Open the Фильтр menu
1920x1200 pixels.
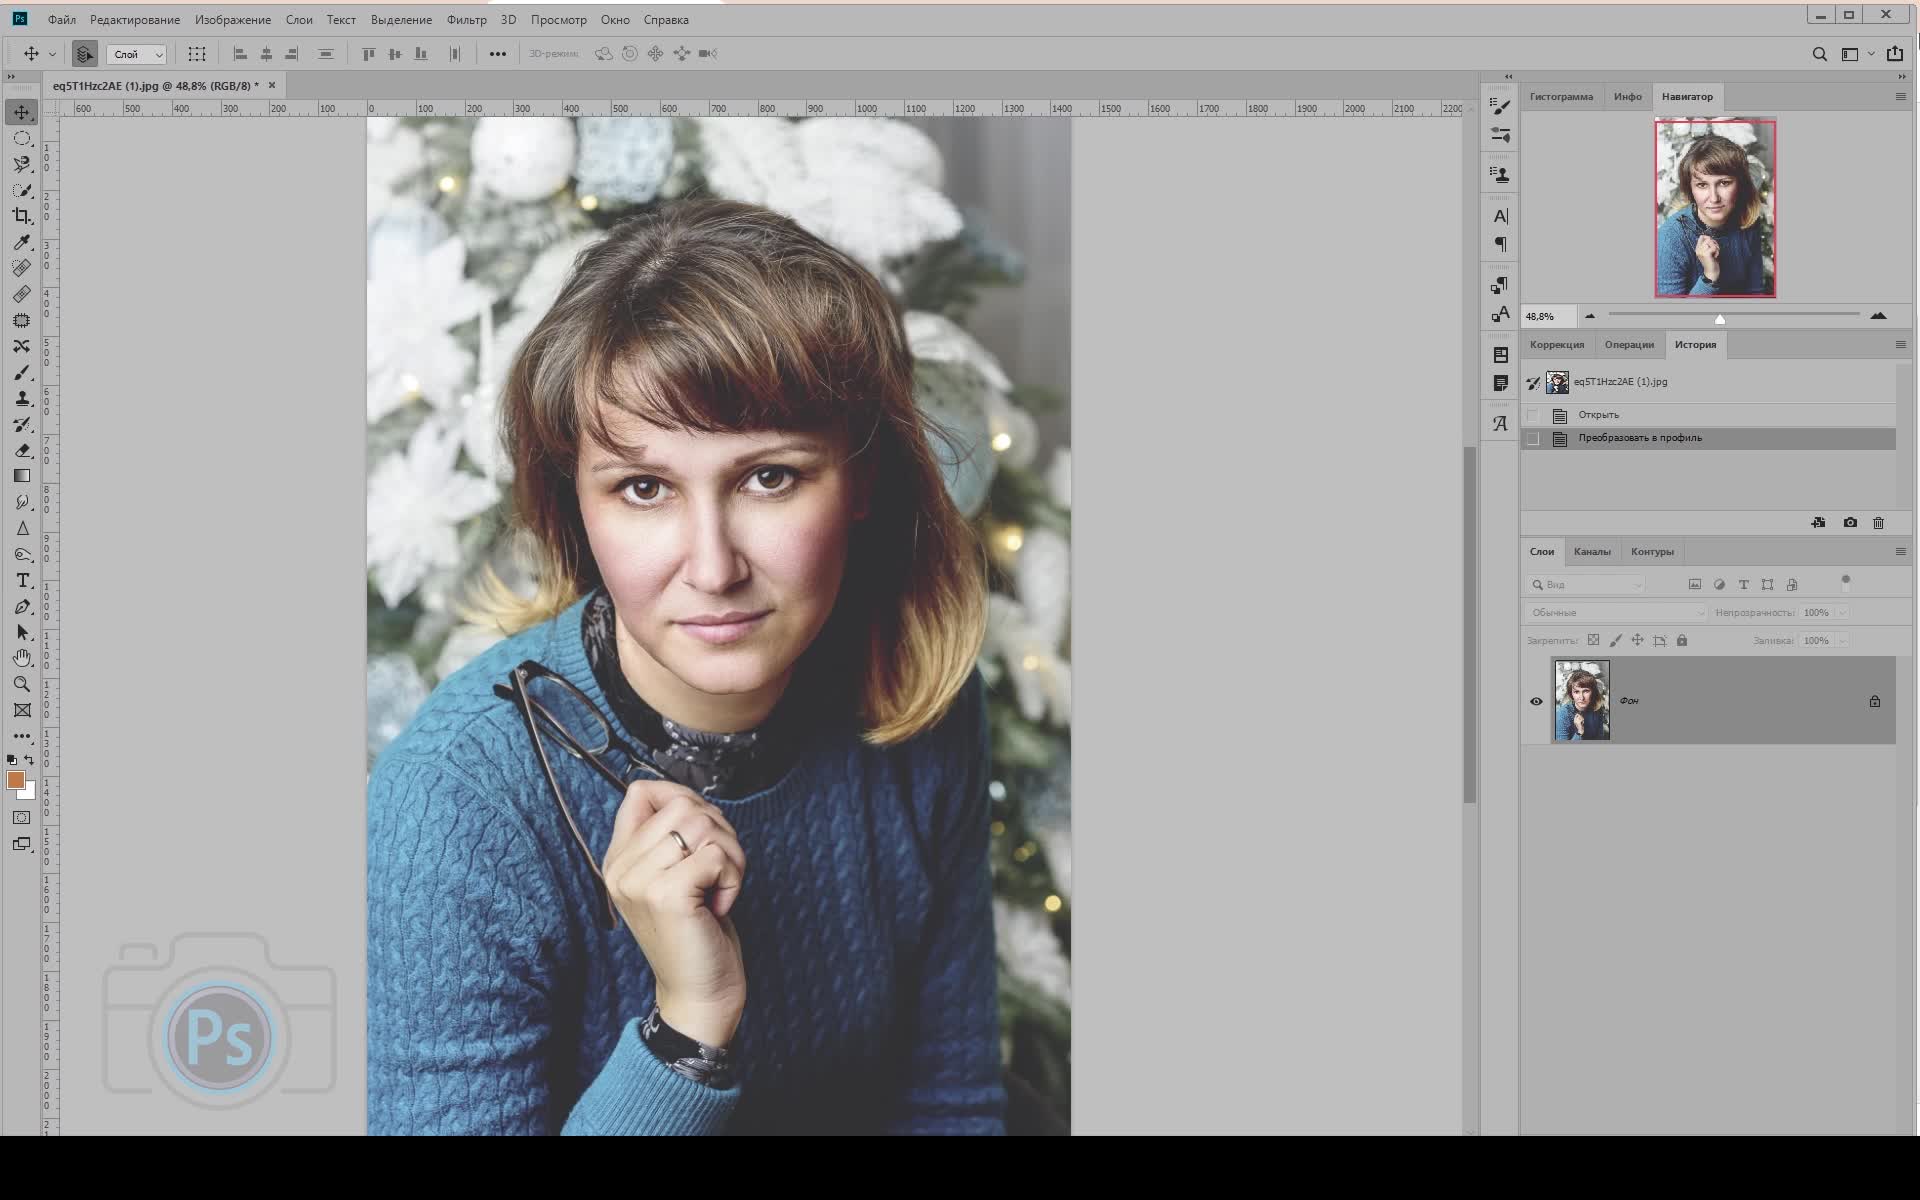(x=467, y=20)
